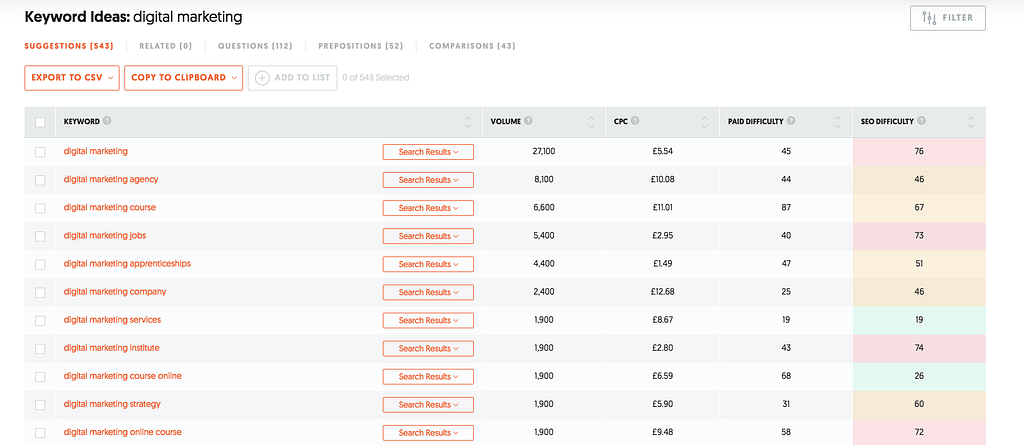
Task: Click the SEO difficulty cell showing 19
Action: click(x=918, y=320)
